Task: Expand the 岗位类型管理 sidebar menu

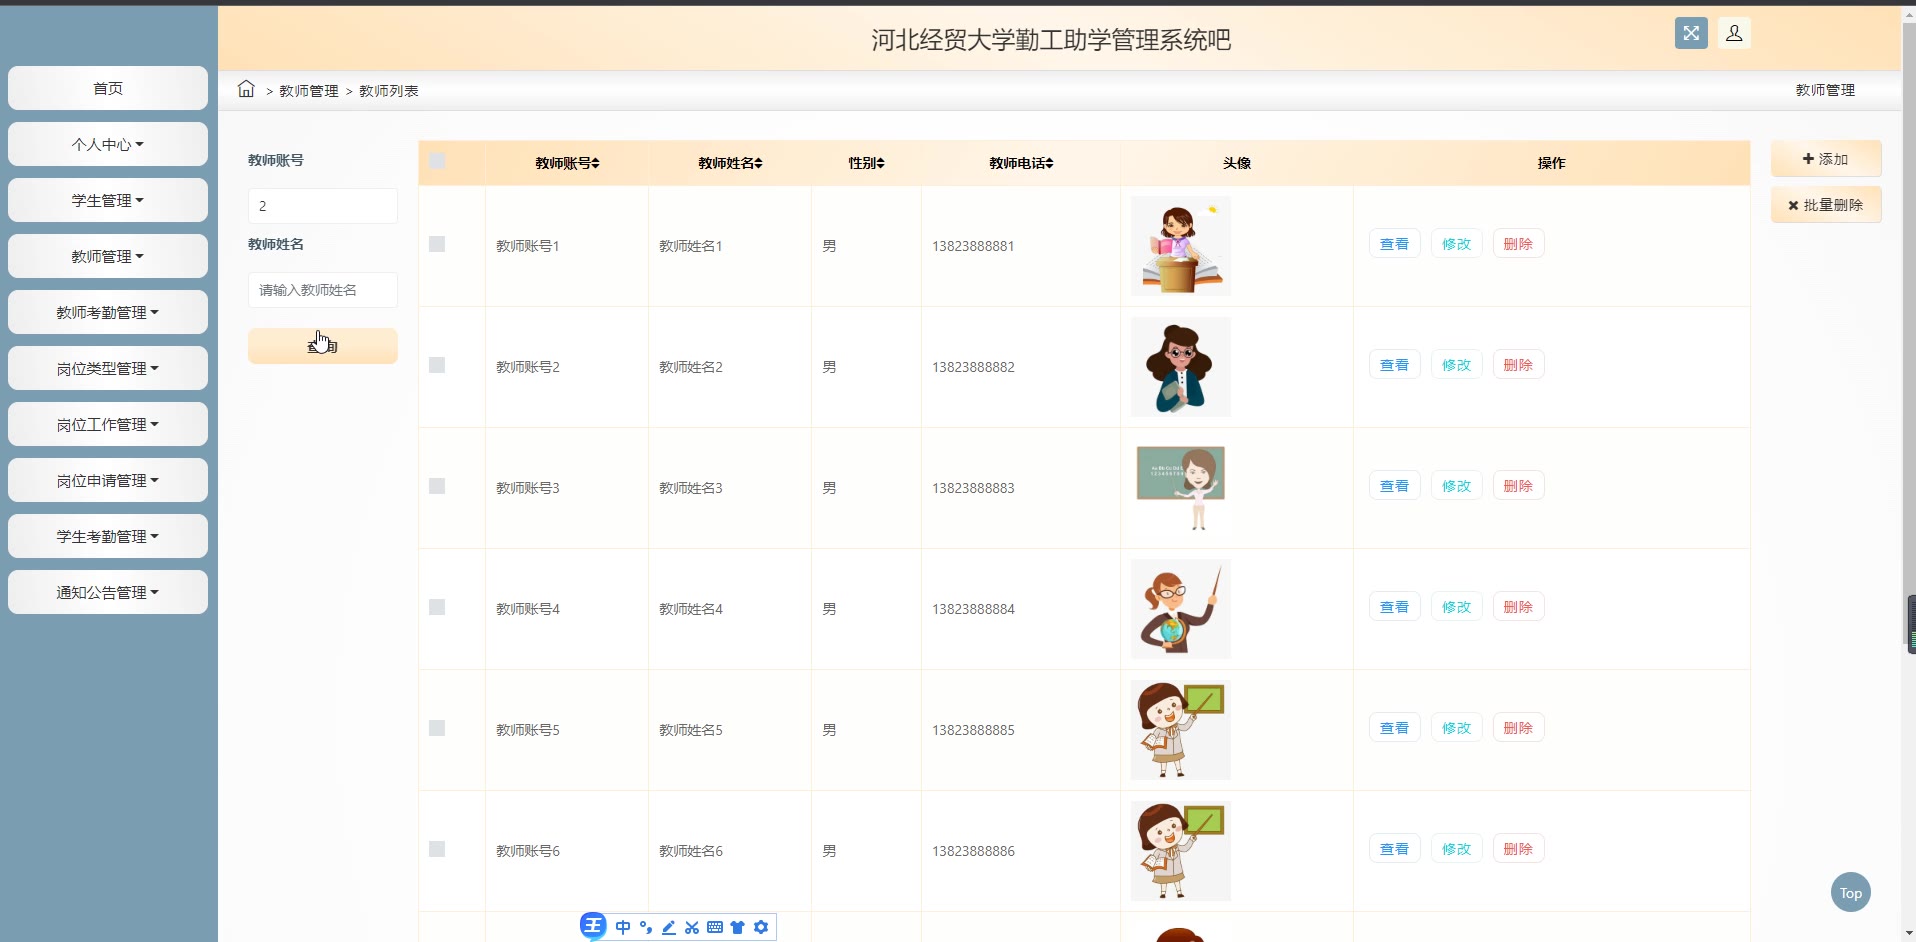Action: coord(108,368)
